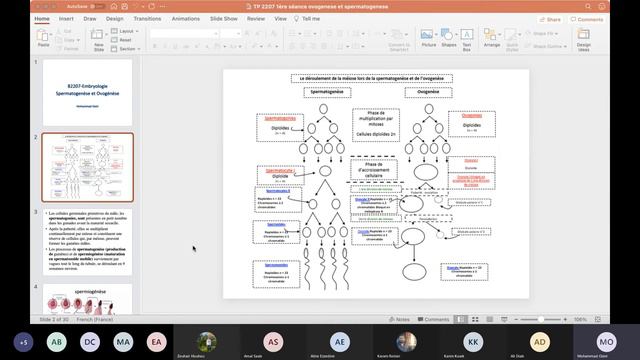
Task: Switch to Normal view in status bar
Action: (460, 319)
